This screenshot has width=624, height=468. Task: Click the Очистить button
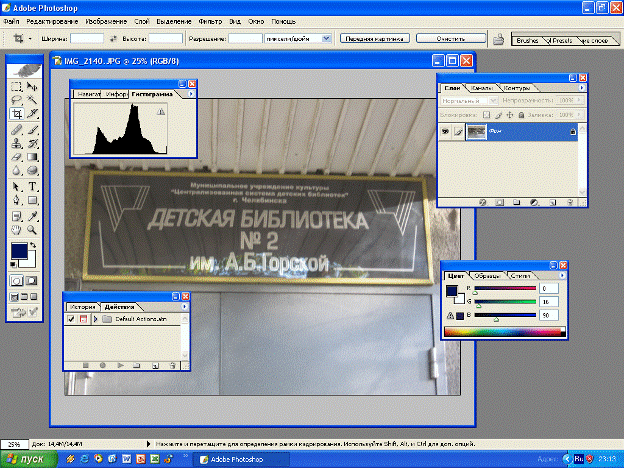pos(448,38)
